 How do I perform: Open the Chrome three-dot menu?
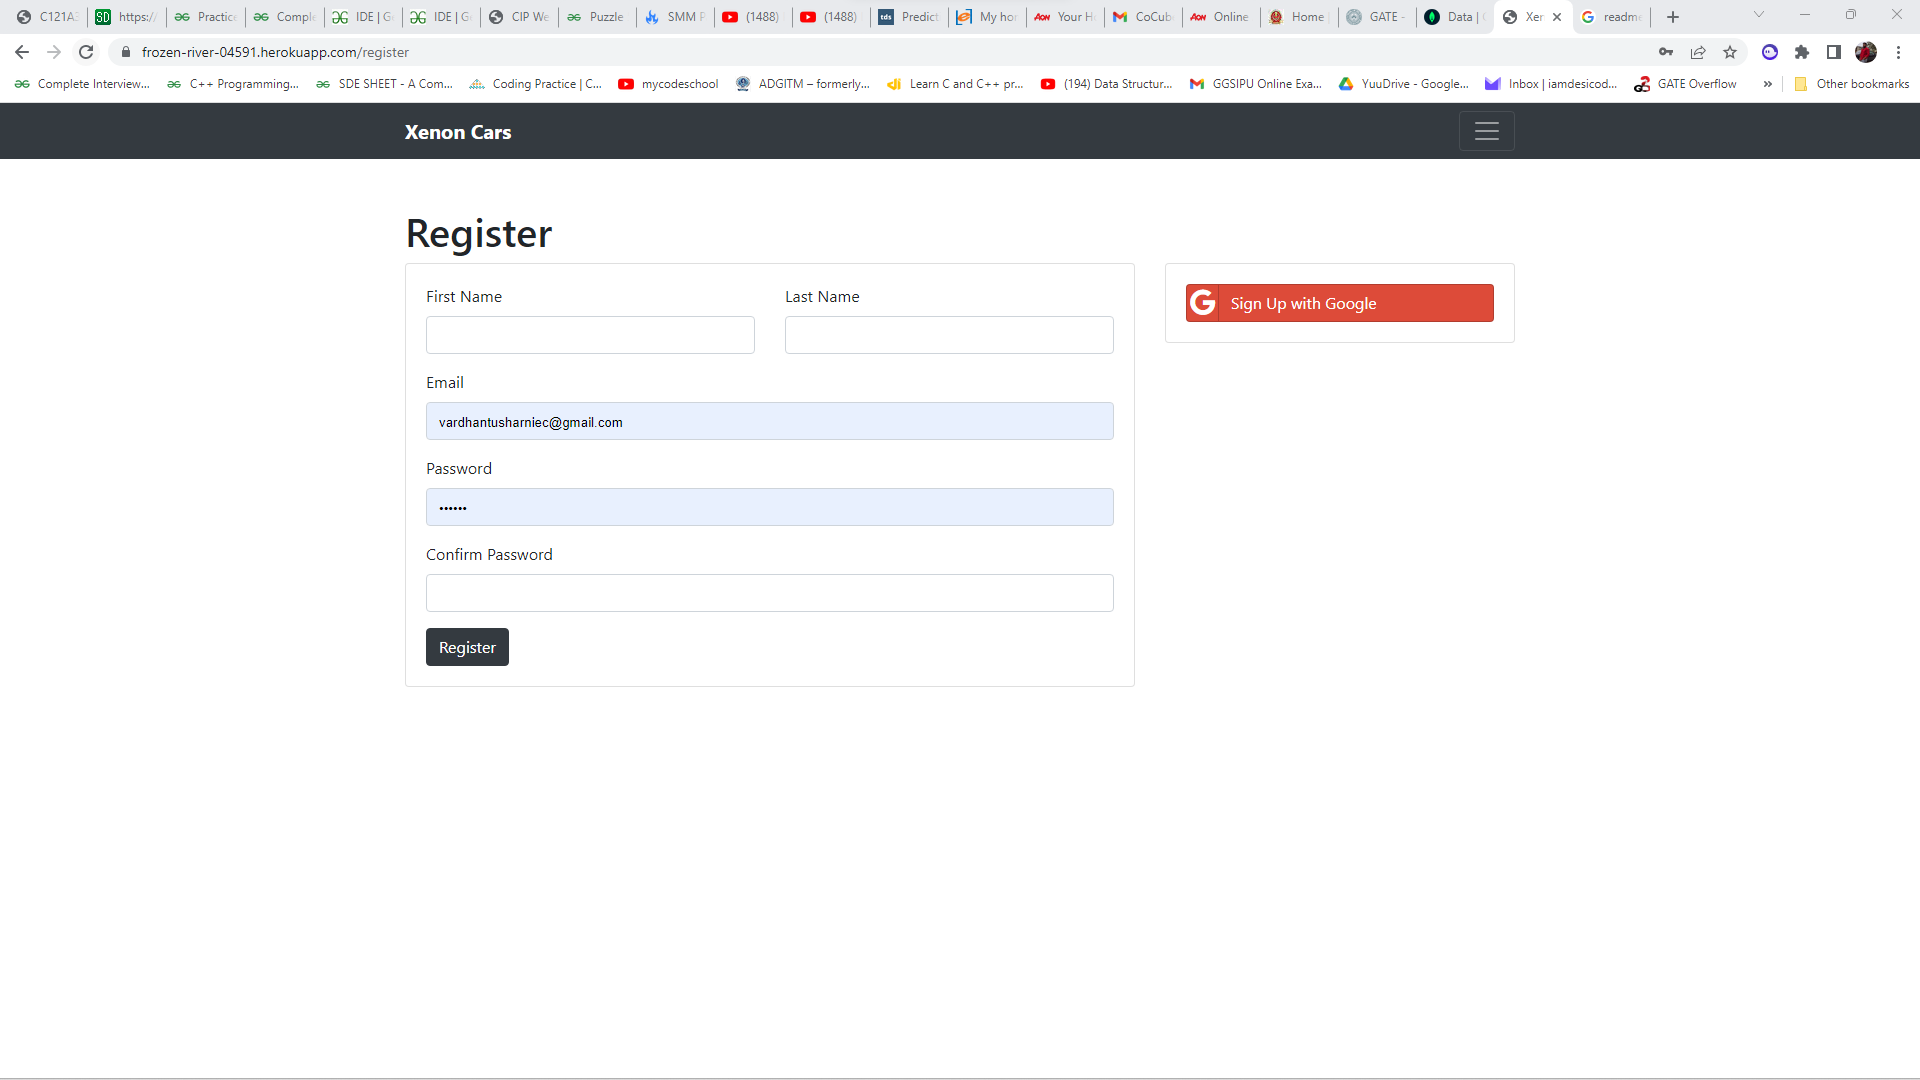pos(1898,52)
